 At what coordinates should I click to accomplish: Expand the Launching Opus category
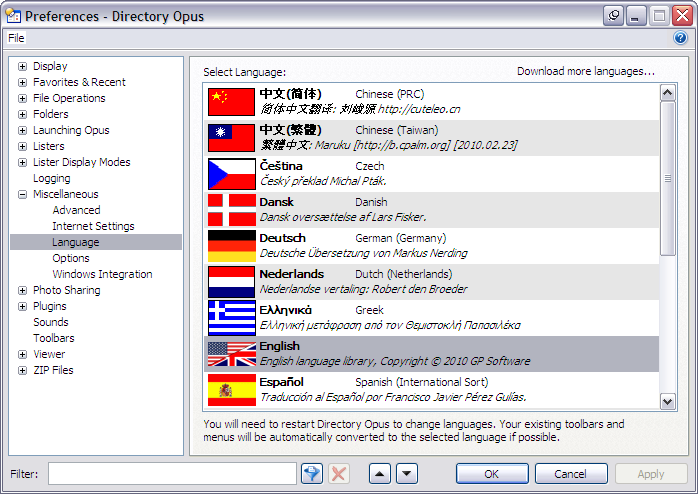pos(22,130)
